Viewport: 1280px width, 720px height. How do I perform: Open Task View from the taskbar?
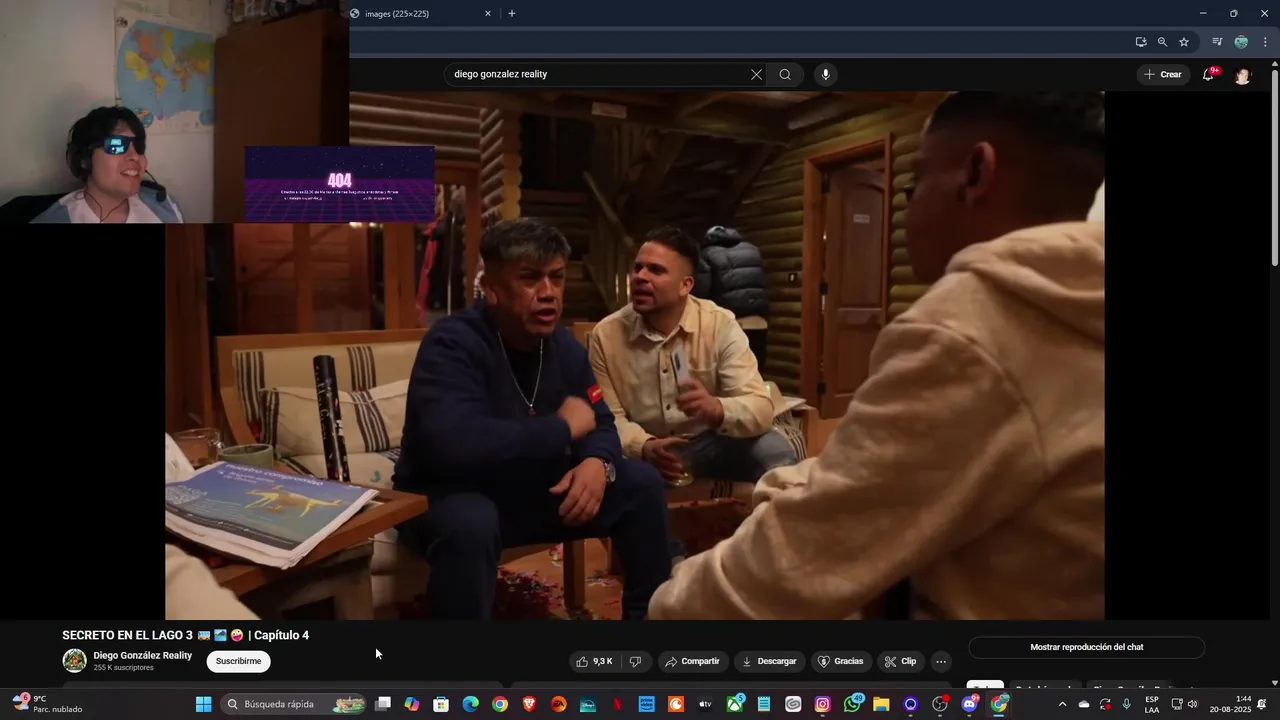(382, 704)
